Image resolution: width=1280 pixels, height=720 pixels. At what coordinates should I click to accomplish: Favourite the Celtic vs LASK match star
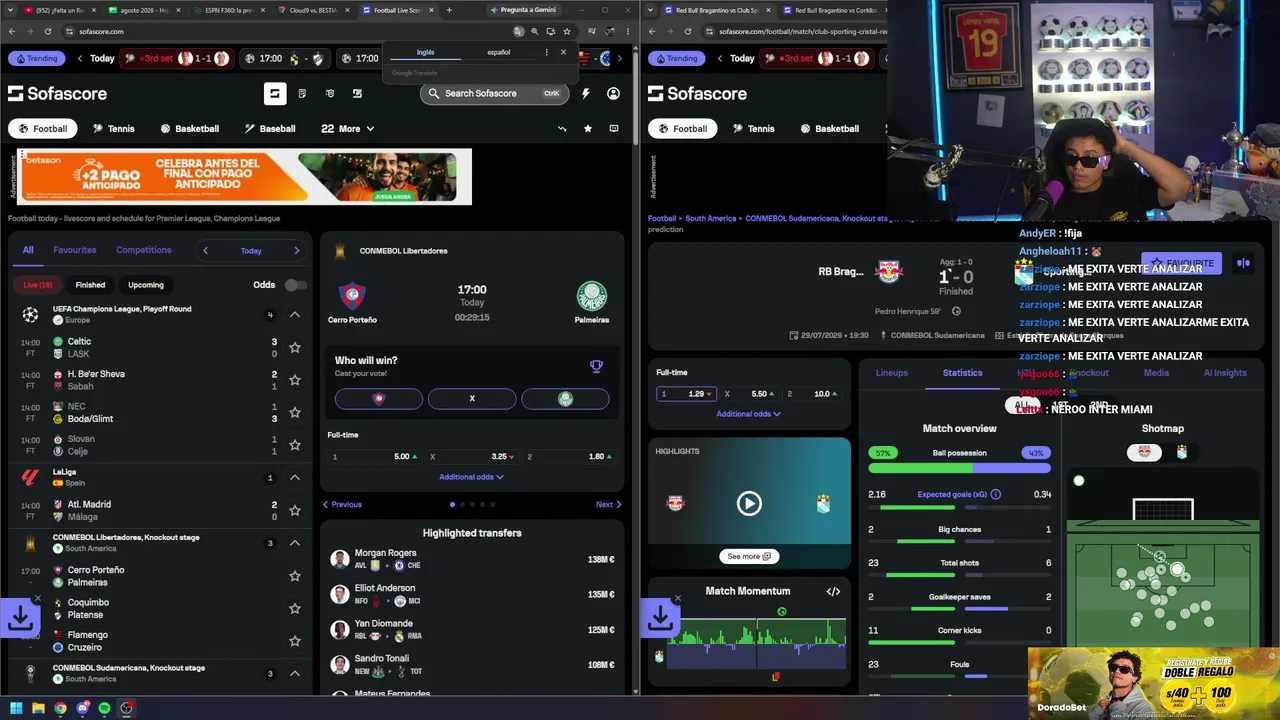pos(294,347)
